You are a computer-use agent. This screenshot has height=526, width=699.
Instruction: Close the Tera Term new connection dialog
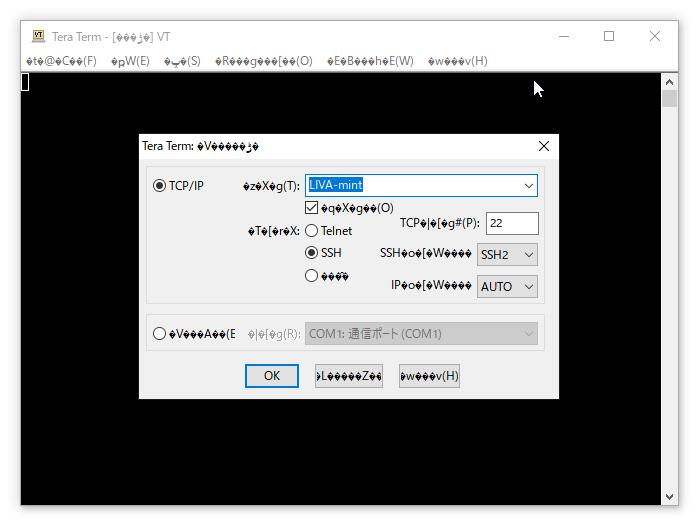pos(543,146)
